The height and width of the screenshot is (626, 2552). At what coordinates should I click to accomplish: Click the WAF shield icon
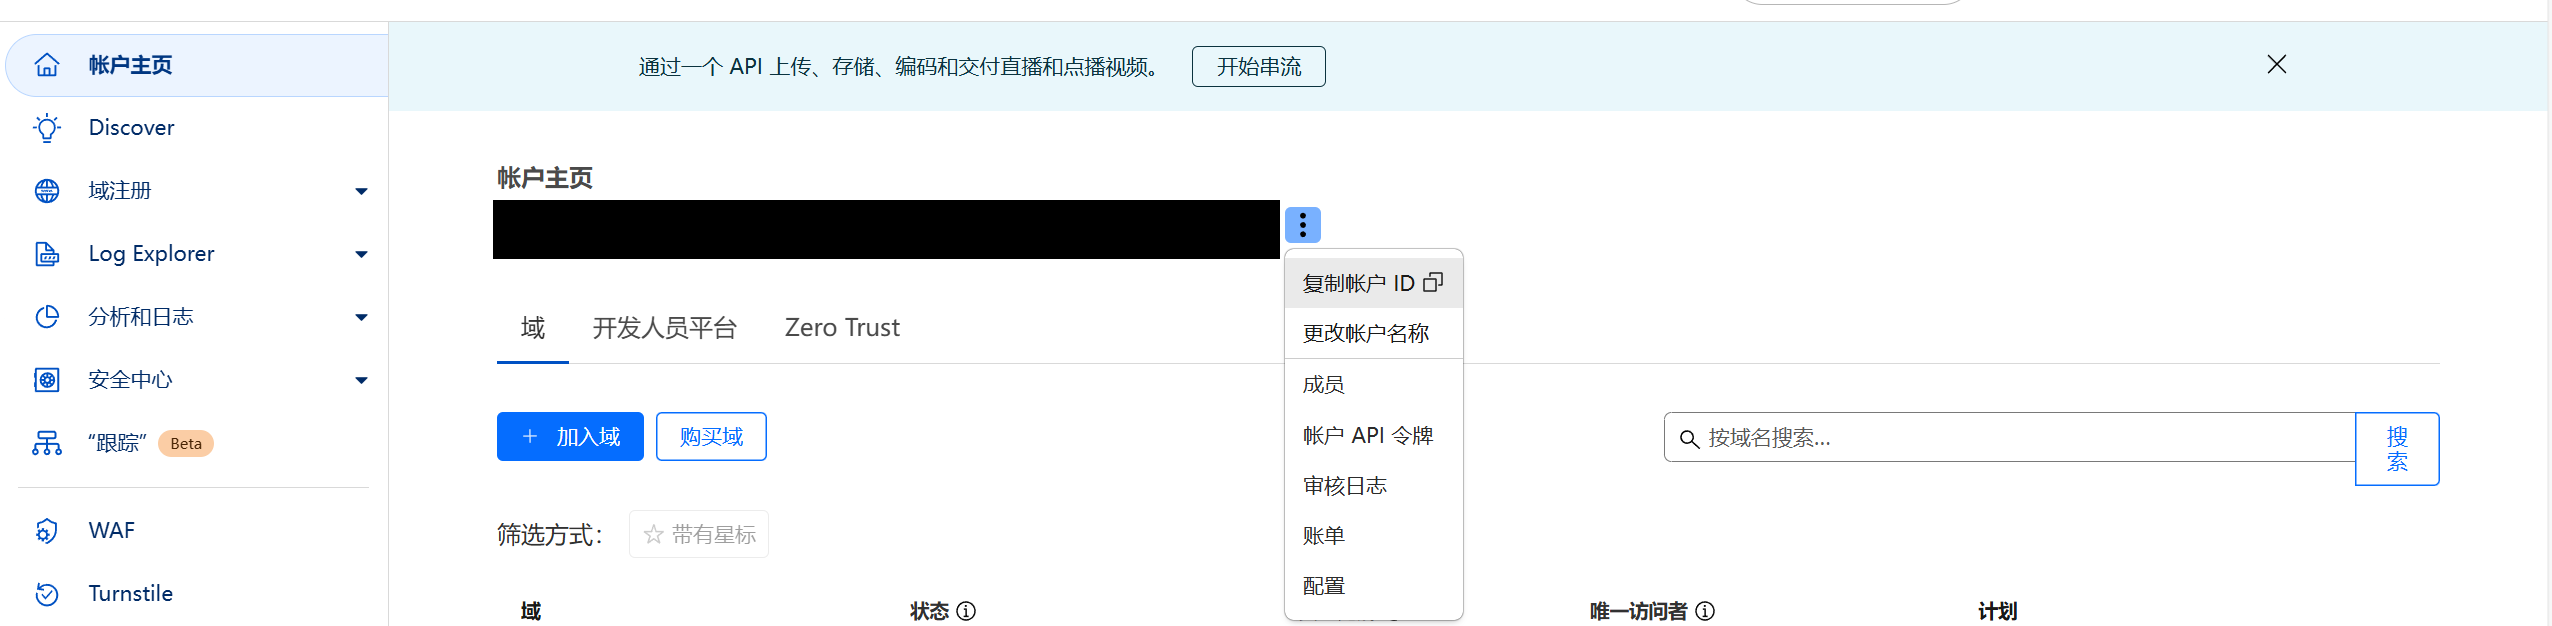pyautogui.click(x=47, y=531)
